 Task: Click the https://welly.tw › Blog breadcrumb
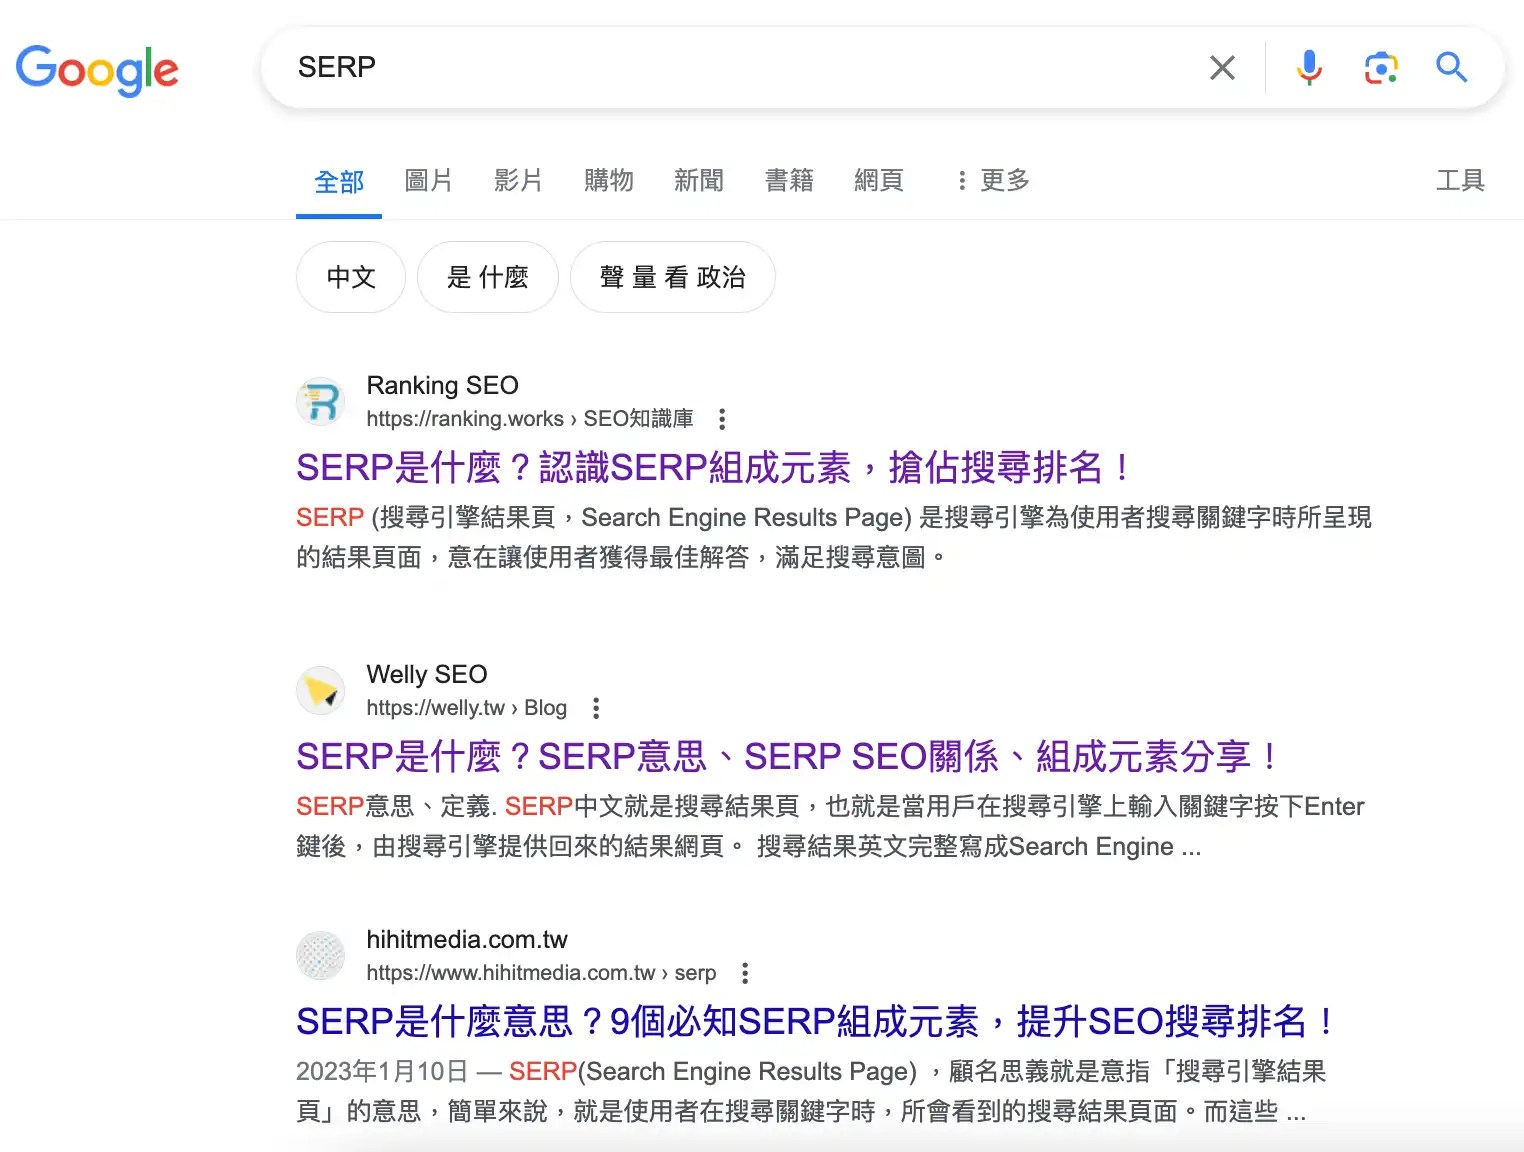(x=466, y=708)
